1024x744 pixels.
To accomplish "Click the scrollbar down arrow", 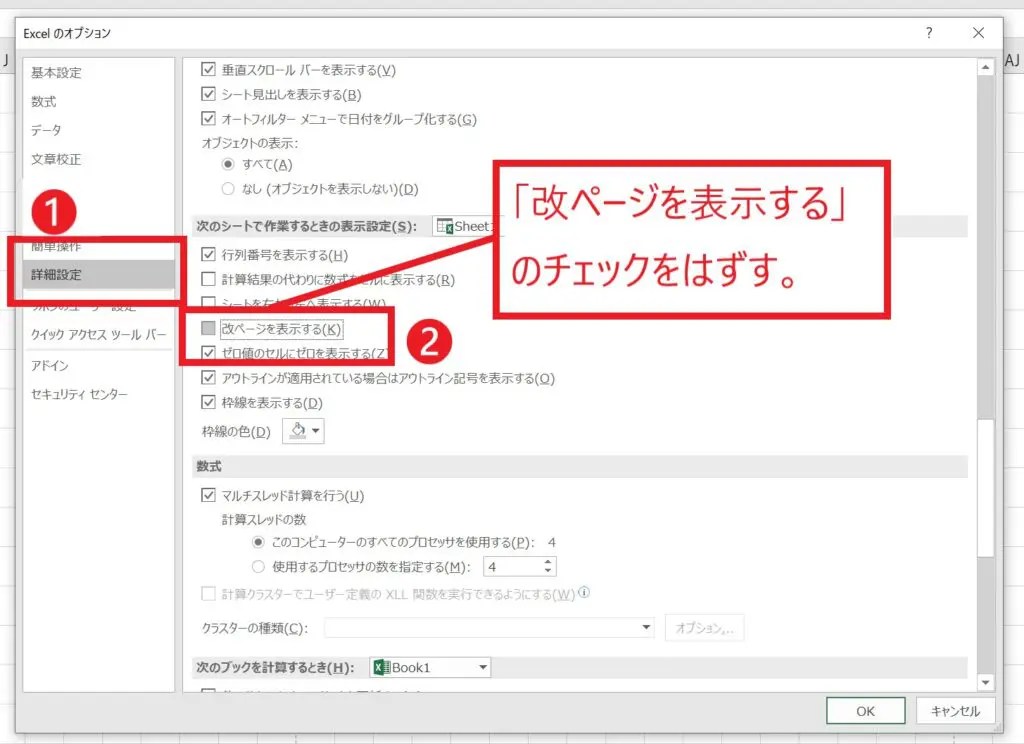I will [x=985, y=683].
